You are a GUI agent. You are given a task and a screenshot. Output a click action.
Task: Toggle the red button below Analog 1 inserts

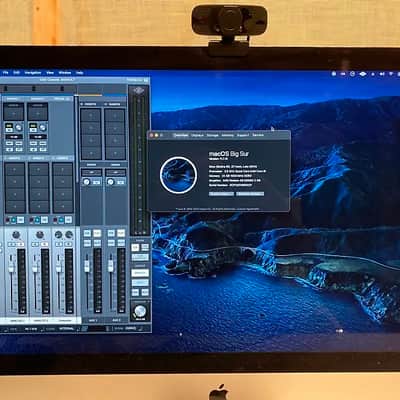7,220
